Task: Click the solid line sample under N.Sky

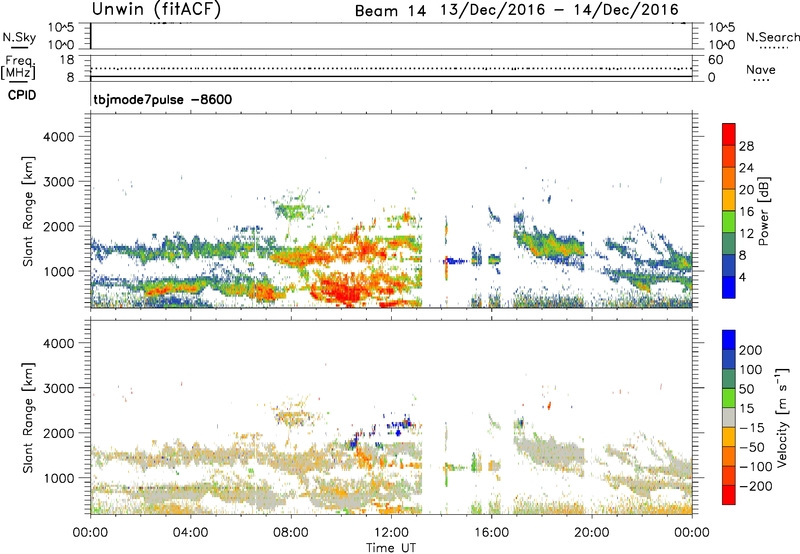Action: [x=19, y=48]
